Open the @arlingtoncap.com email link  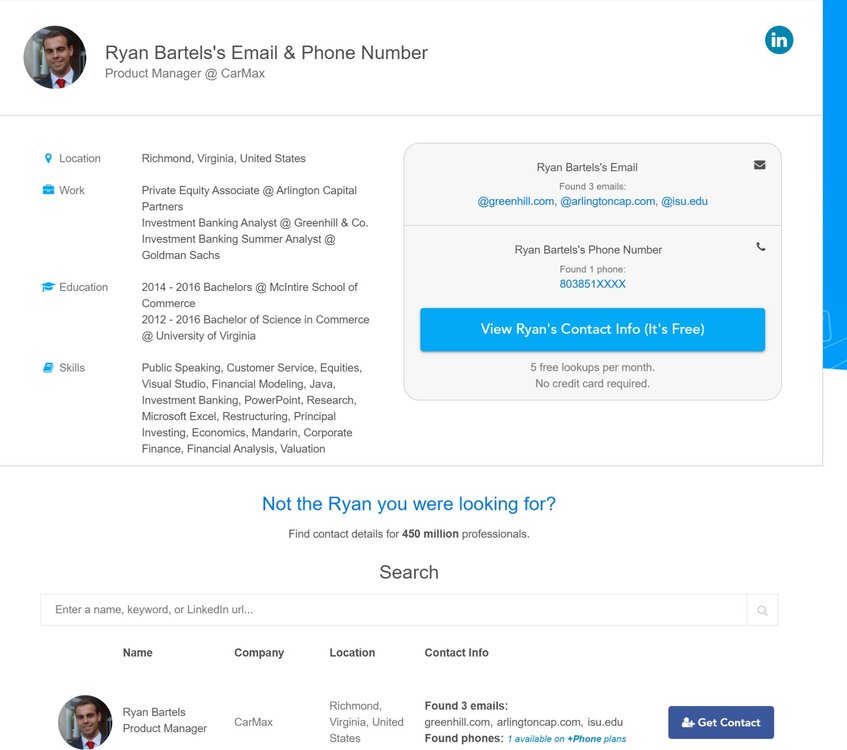608,201
